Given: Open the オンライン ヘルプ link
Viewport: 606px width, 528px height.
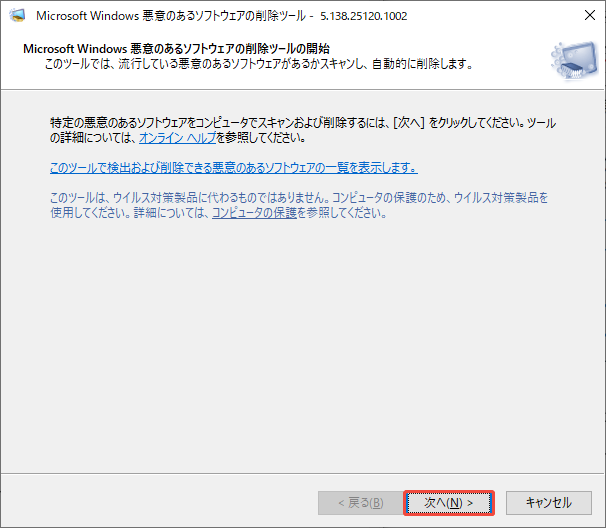Looking at the screenshot, I should click(x=178, y=138).
